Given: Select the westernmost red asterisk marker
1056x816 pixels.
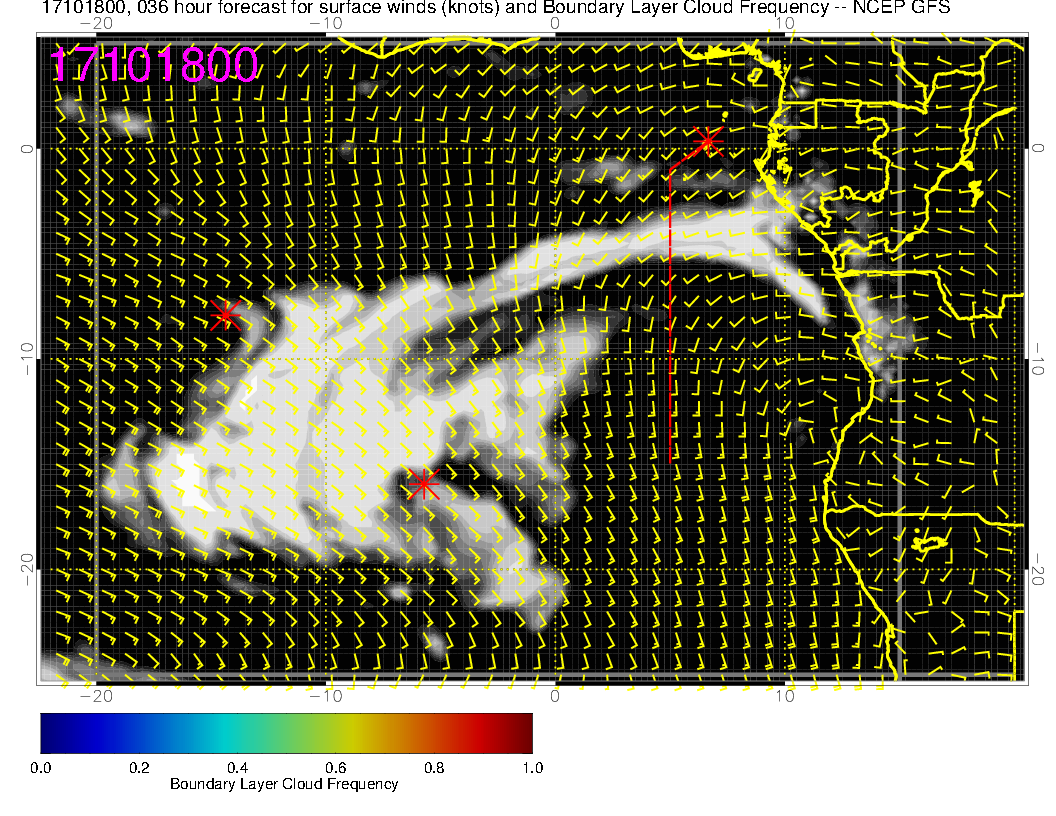Looking at the screenshot, I should coord(226,315).
